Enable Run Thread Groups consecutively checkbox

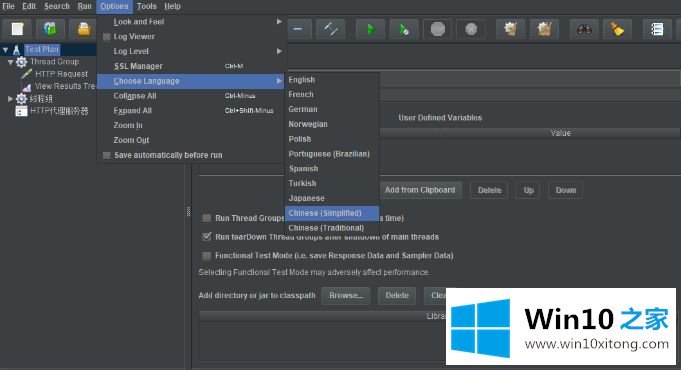207,218
